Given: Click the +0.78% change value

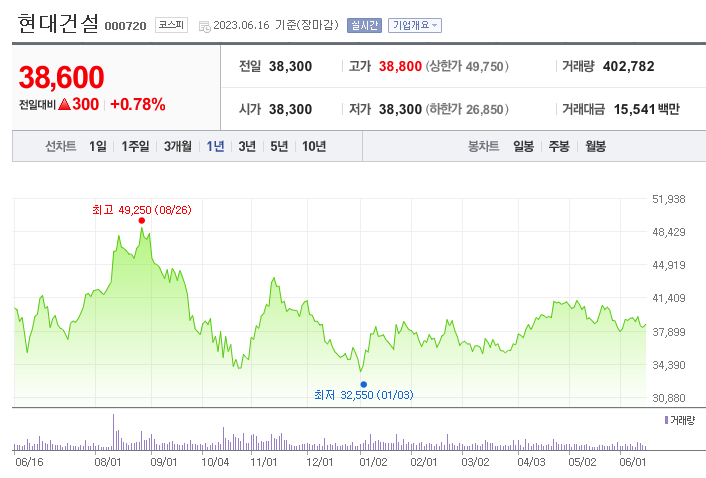Looking at the screenshot, I should (x=138, y=104).
